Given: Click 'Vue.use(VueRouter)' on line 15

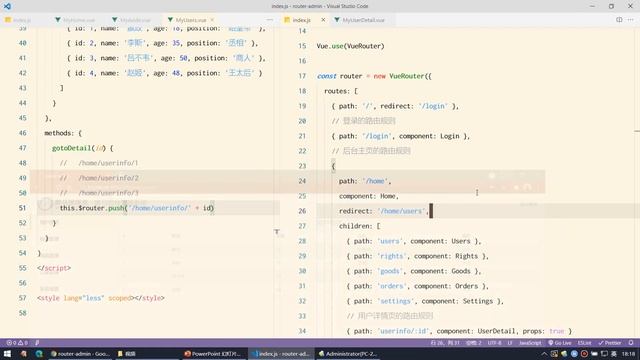Looking at the screenshot, I should pyautogui.click(x=351, y=46).
